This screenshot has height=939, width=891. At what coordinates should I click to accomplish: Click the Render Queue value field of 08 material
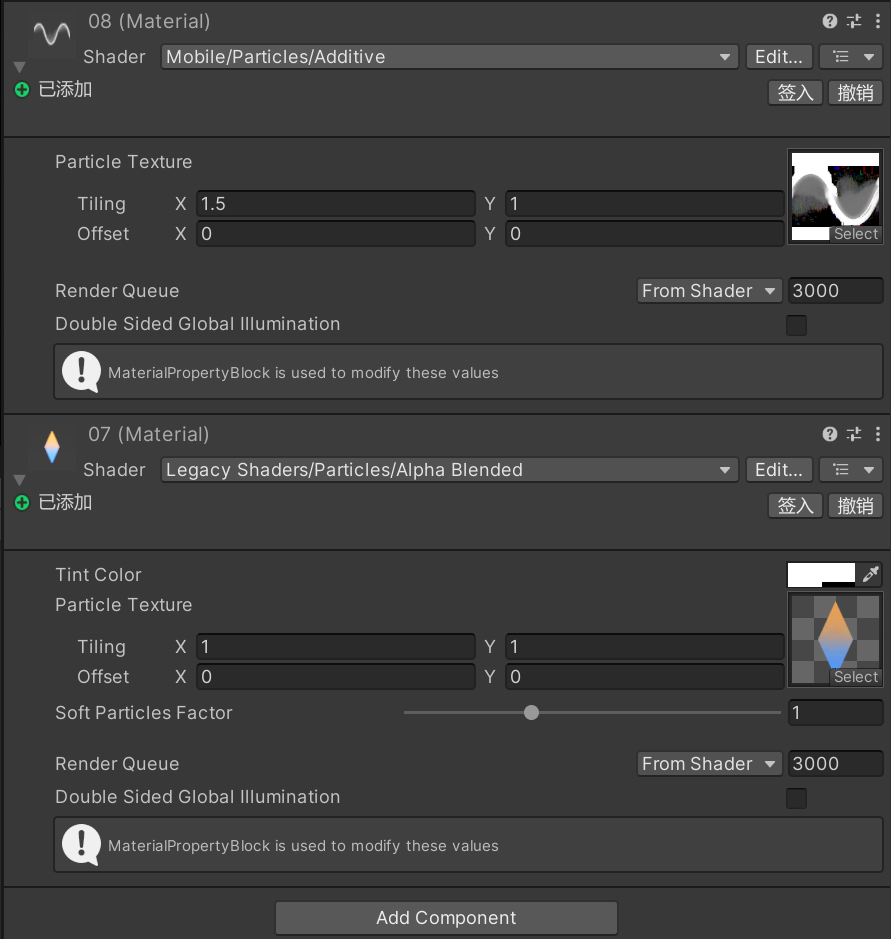click(x=835, y=291)
